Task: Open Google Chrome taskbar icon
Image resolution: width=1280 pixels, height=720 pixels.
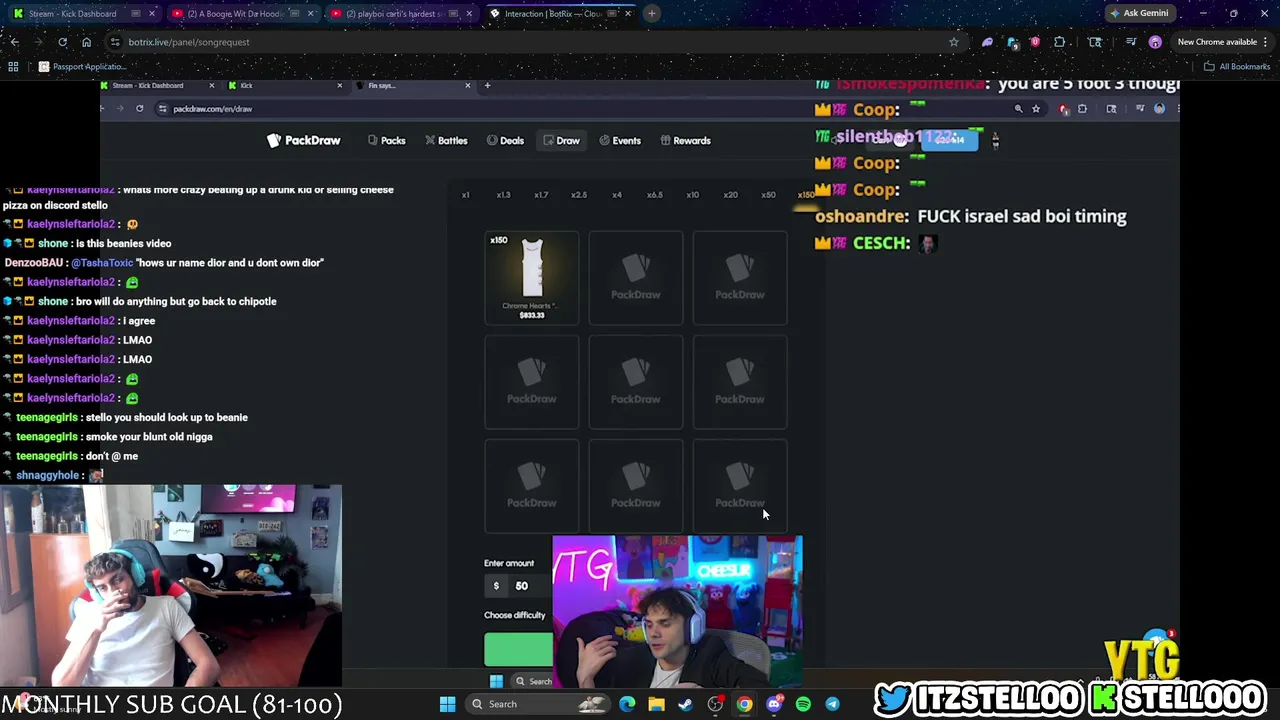Action: click(744, 704)
